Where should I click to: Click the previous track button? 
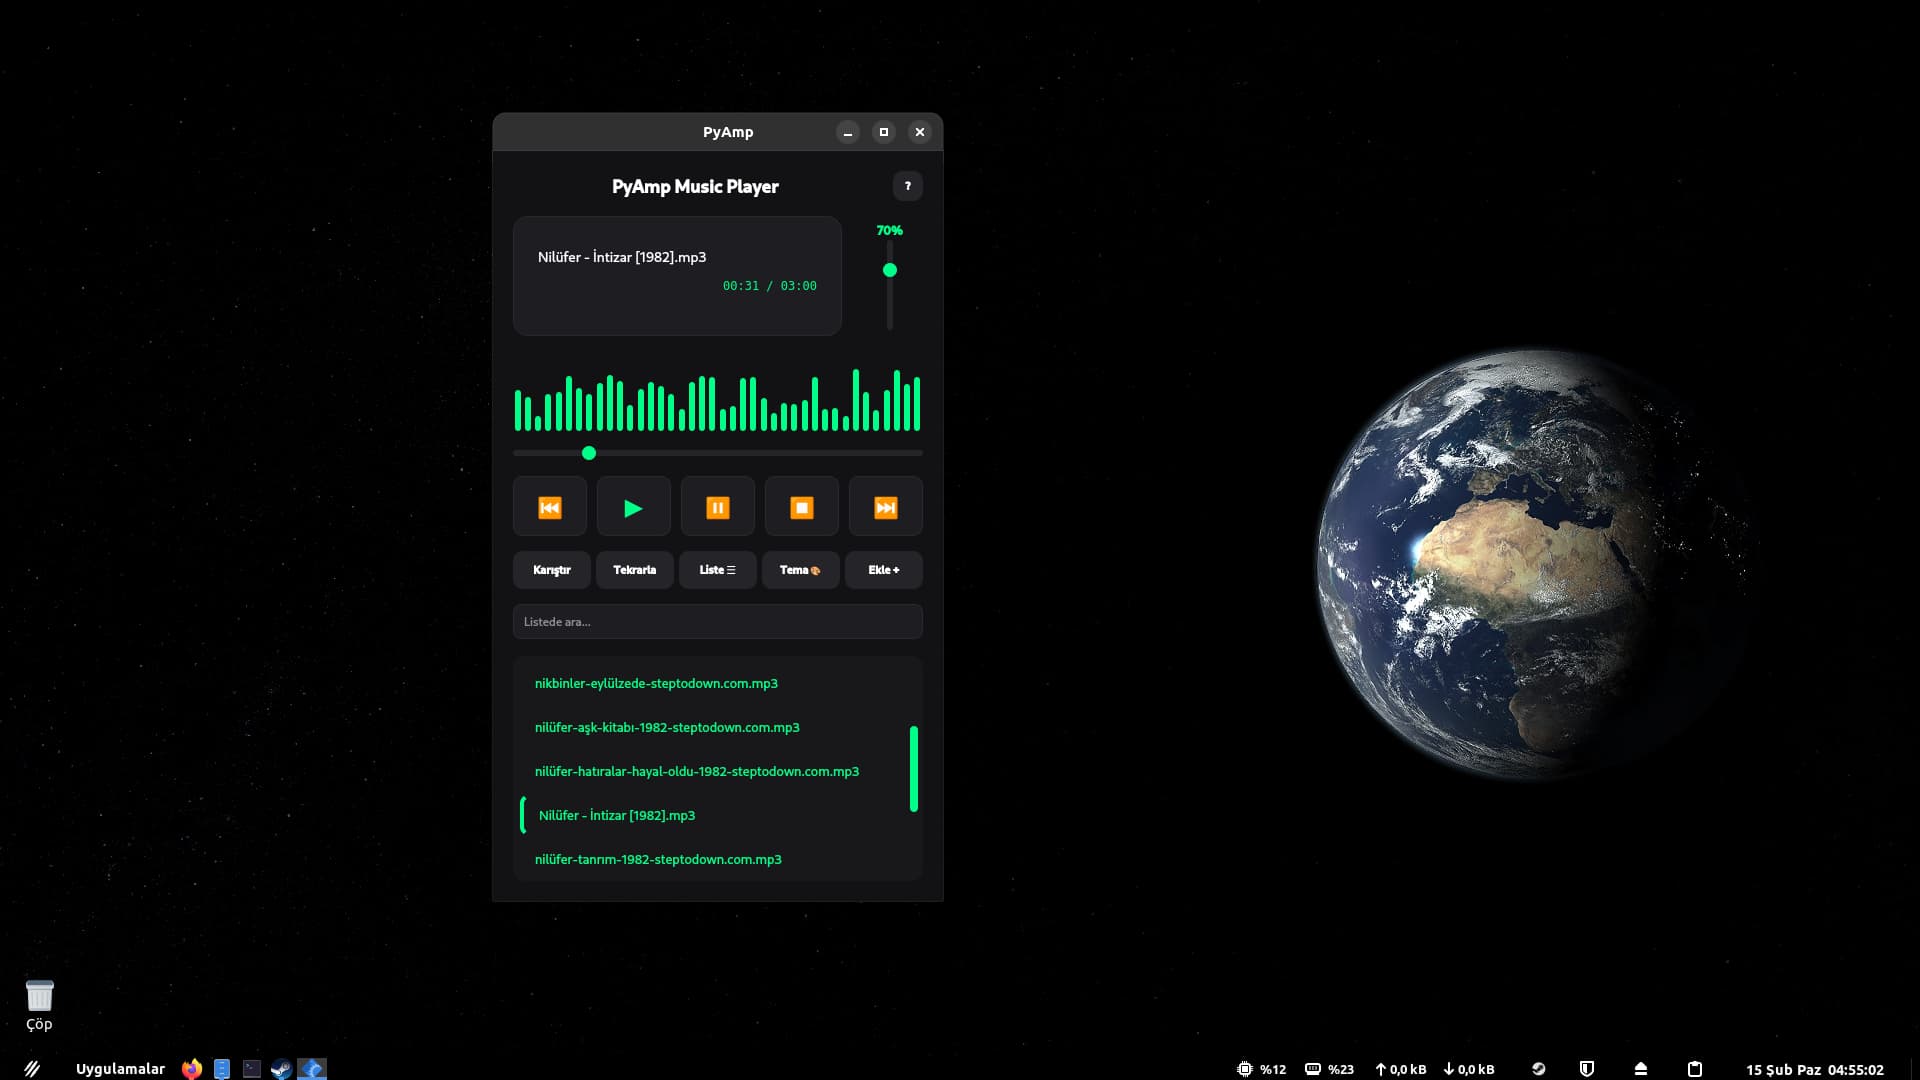pyautogui.click(x=549, y=507)
